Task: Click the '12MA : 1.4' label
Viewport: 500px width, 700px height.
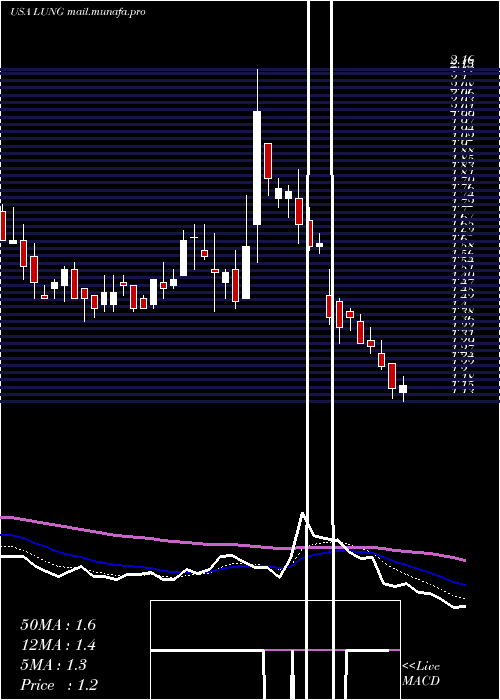Action: 58,645
